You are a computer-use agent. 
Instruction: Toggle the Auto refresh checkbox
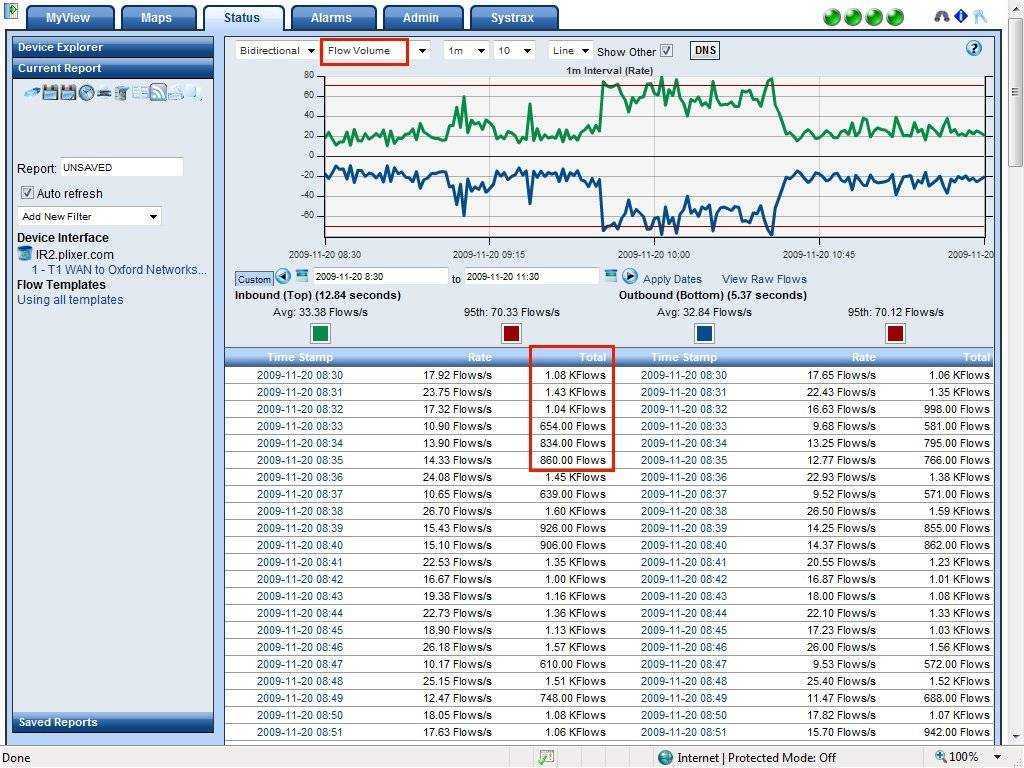[x=27, y=193]
